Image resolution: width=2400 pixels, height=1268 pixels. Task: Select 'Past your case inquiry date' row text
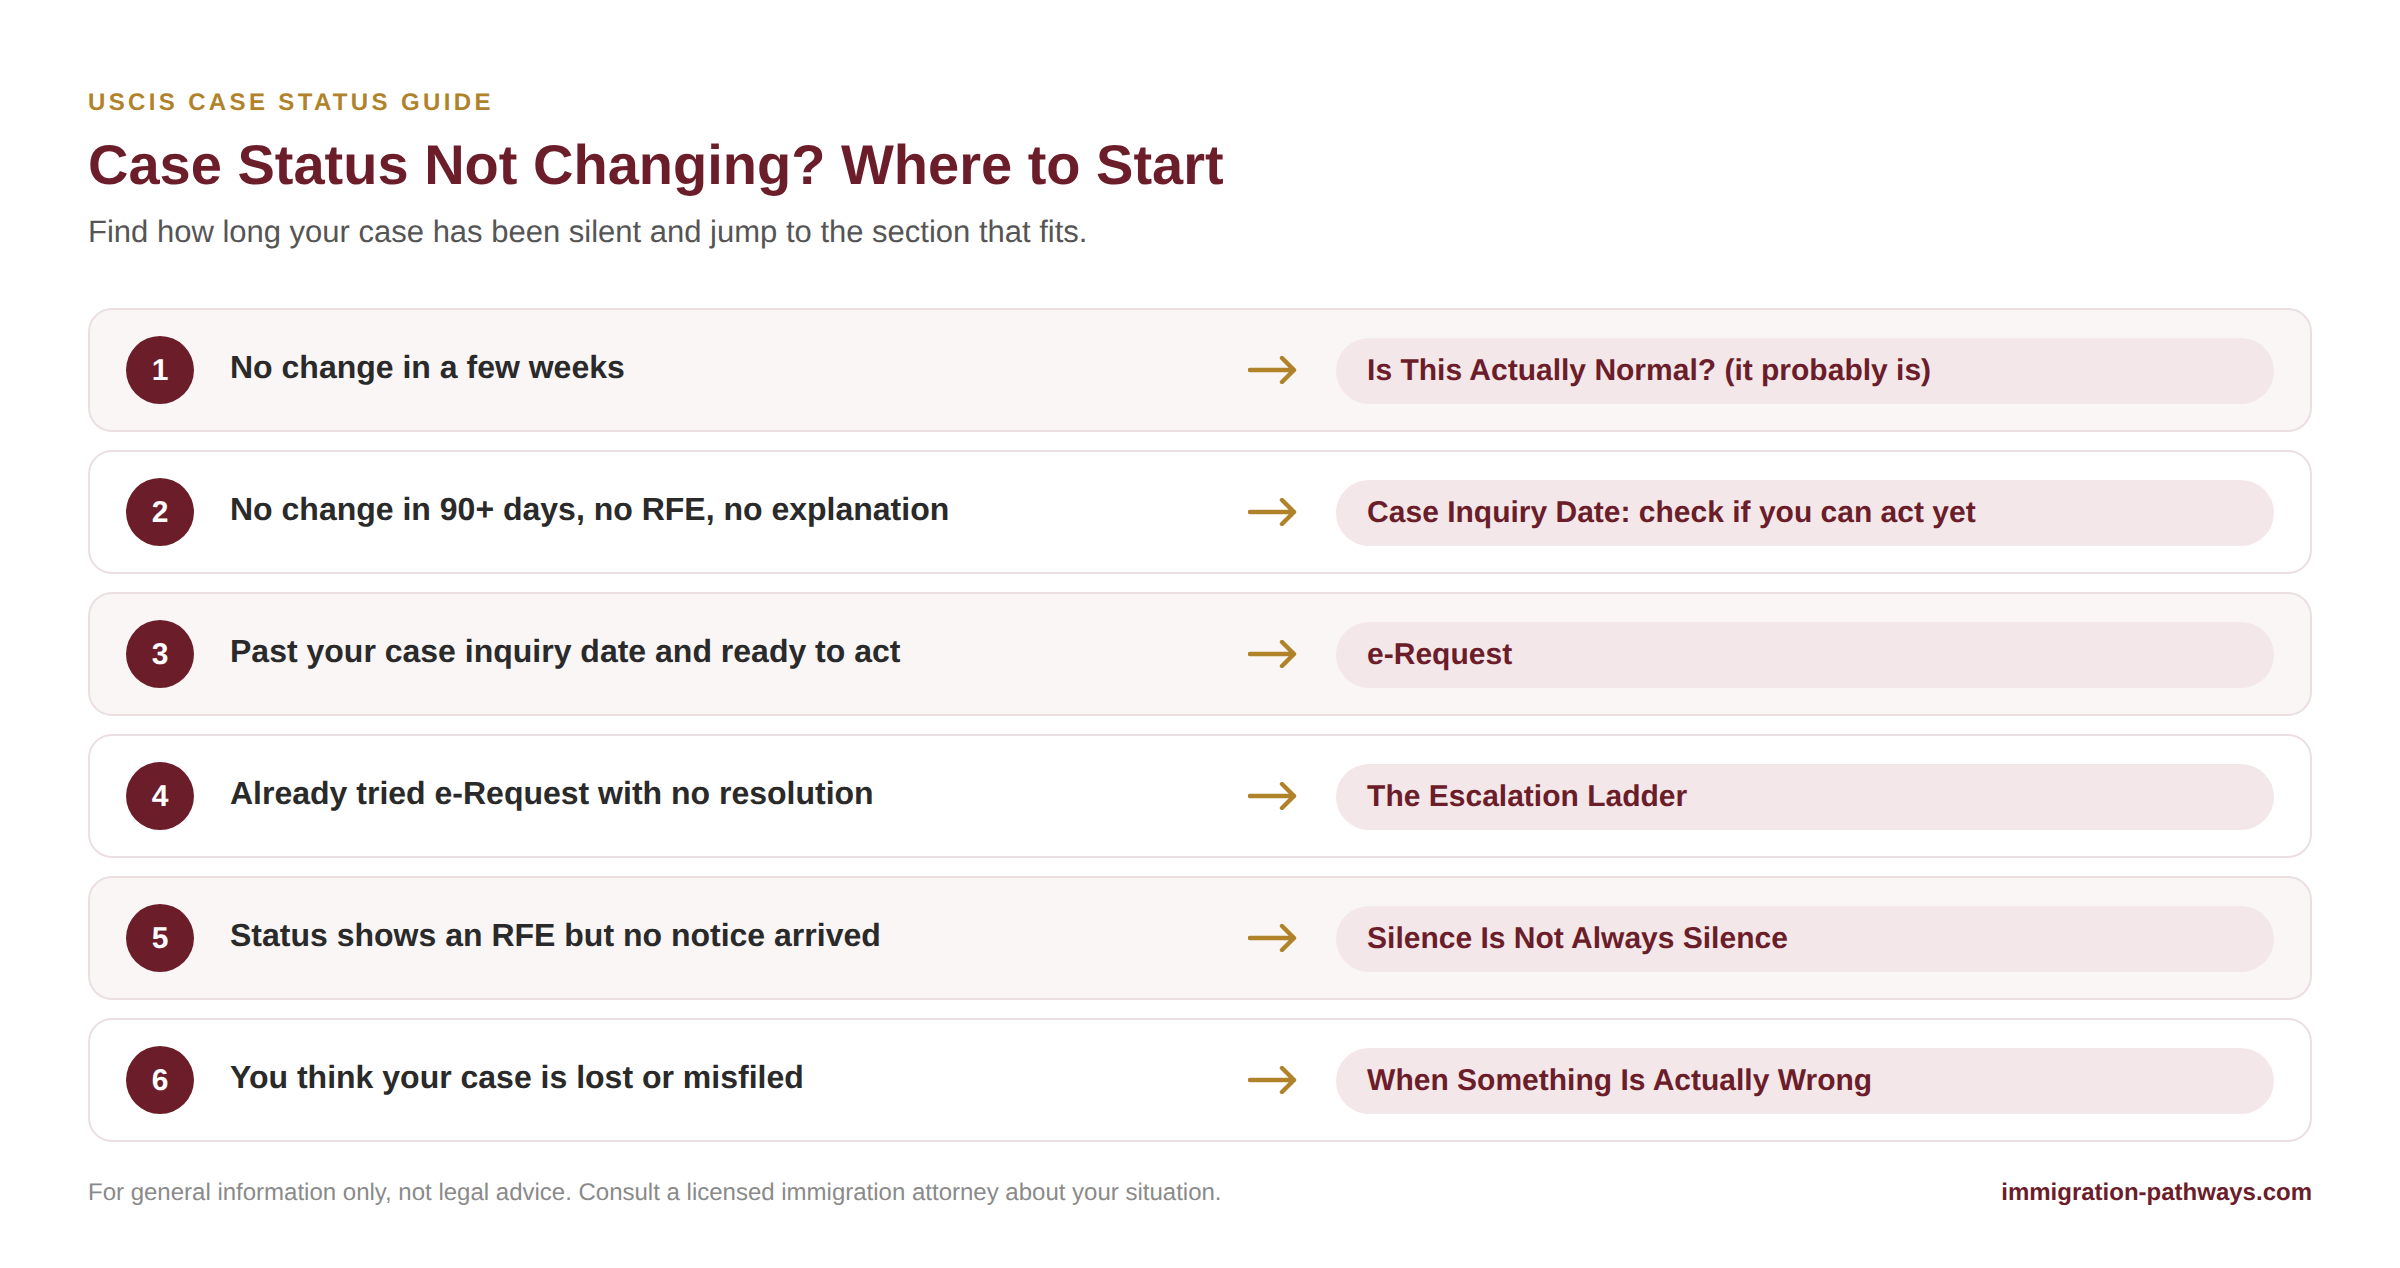[565, 652]
